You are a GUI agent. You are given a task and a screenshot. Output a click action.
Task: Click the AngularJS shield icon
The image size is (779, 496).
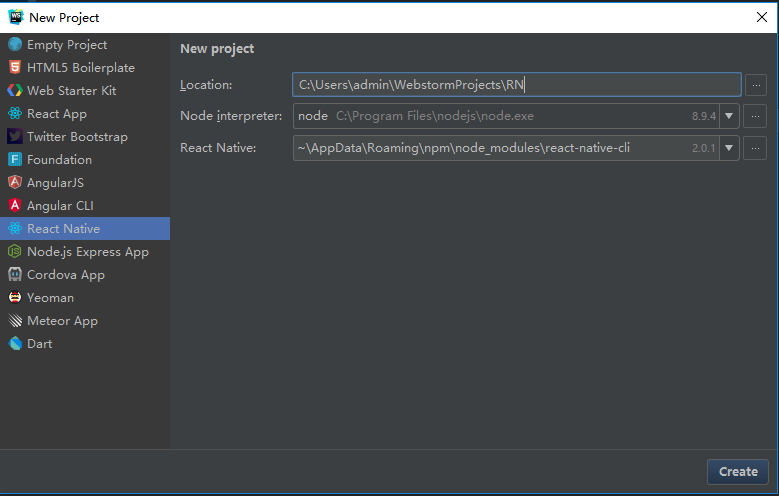15,182
